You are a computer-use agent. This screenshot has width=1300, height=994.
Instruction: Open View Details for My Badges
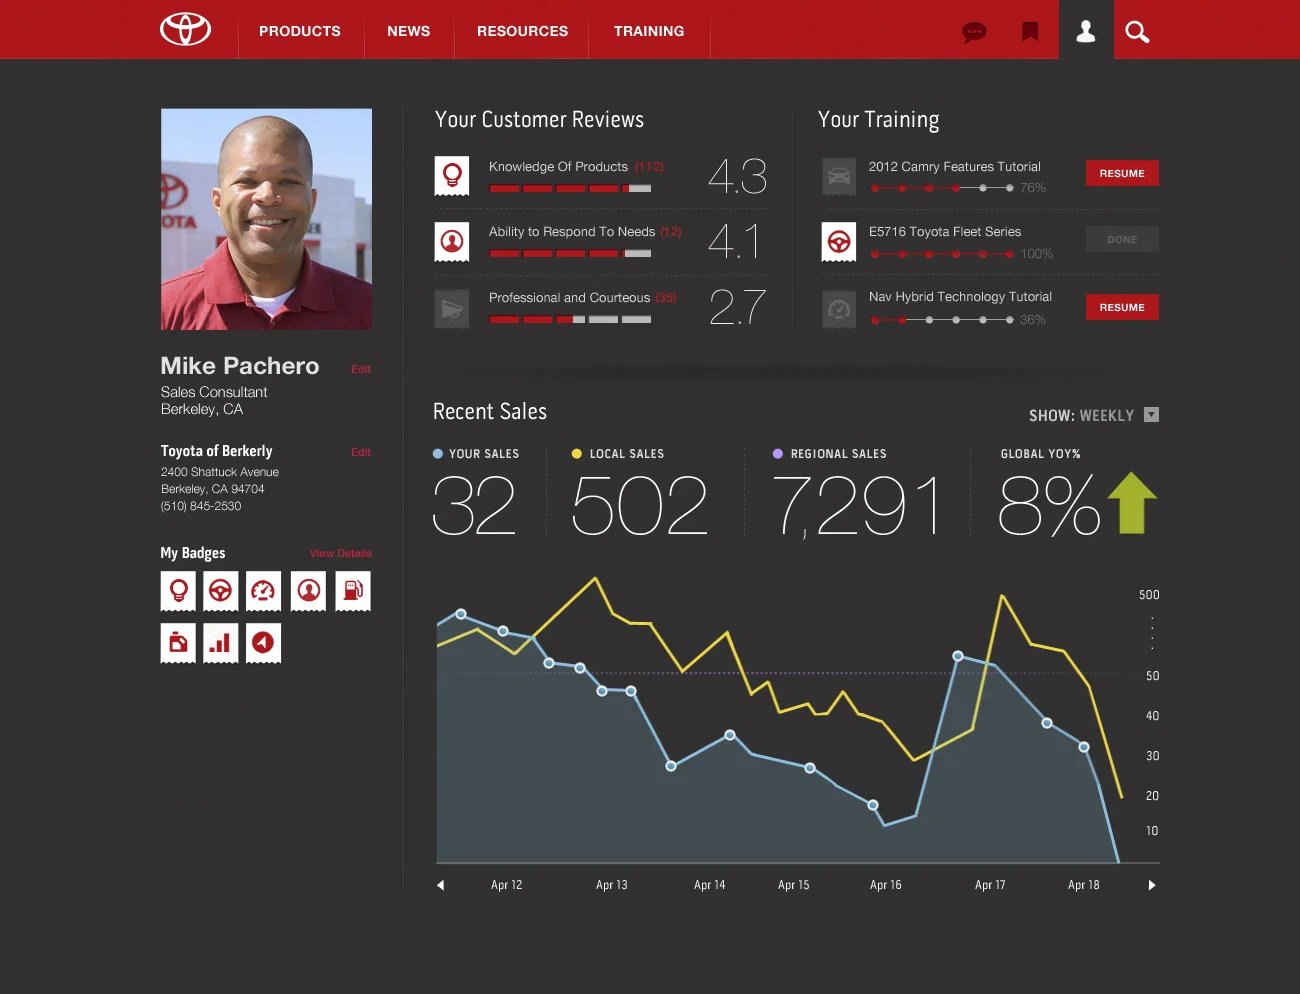[x=341, y=553]
